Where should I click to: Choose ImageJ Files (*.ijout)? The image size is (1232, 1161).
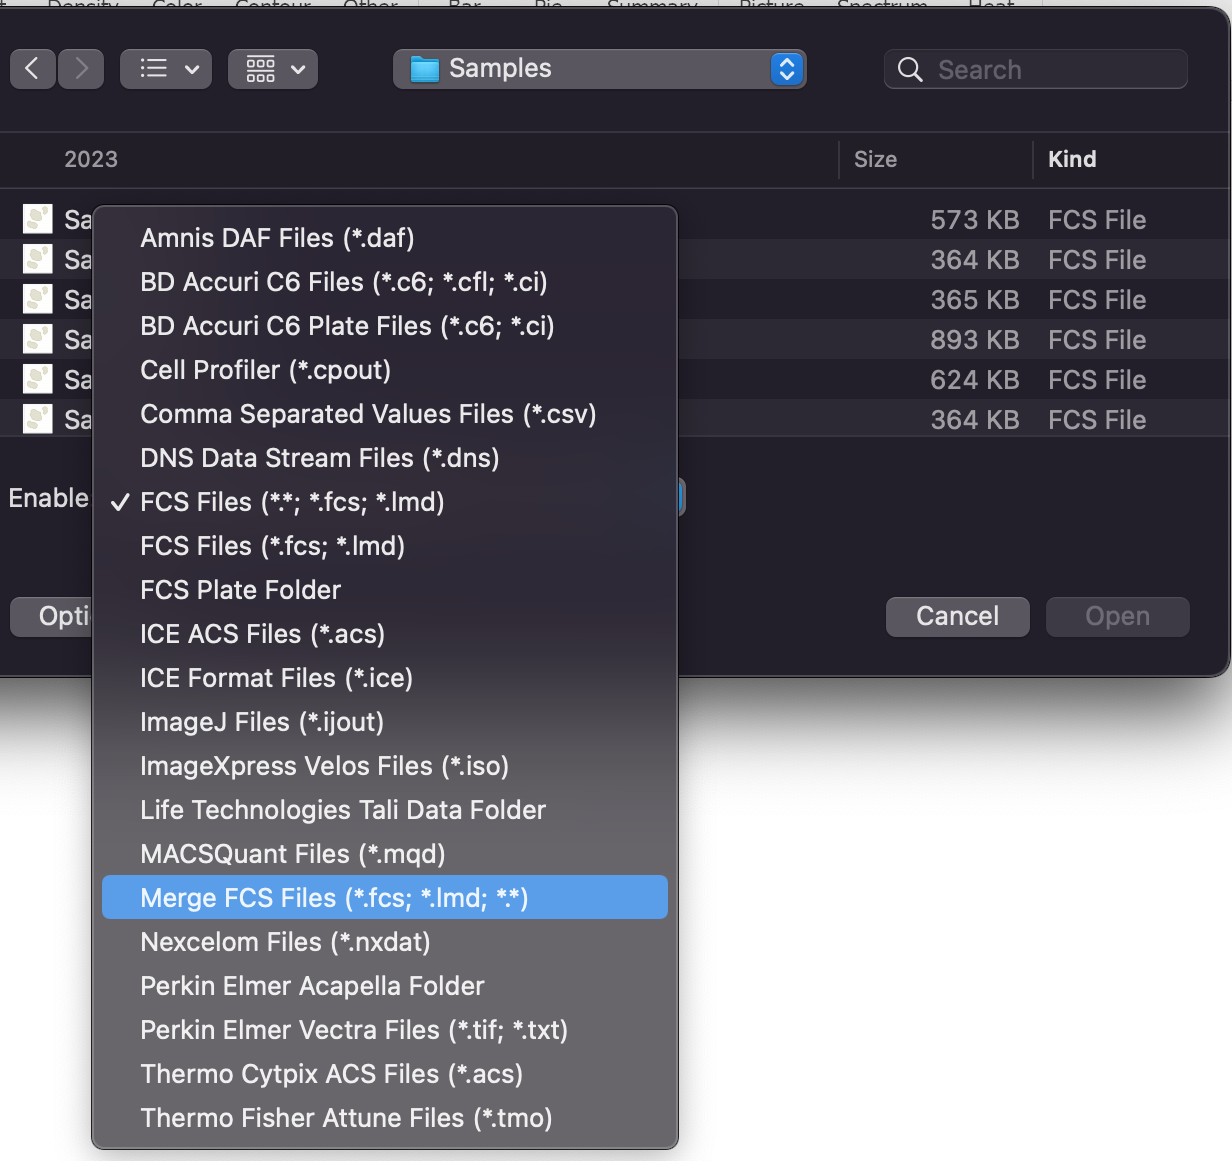pyautogui.click(x=385, y=722)
